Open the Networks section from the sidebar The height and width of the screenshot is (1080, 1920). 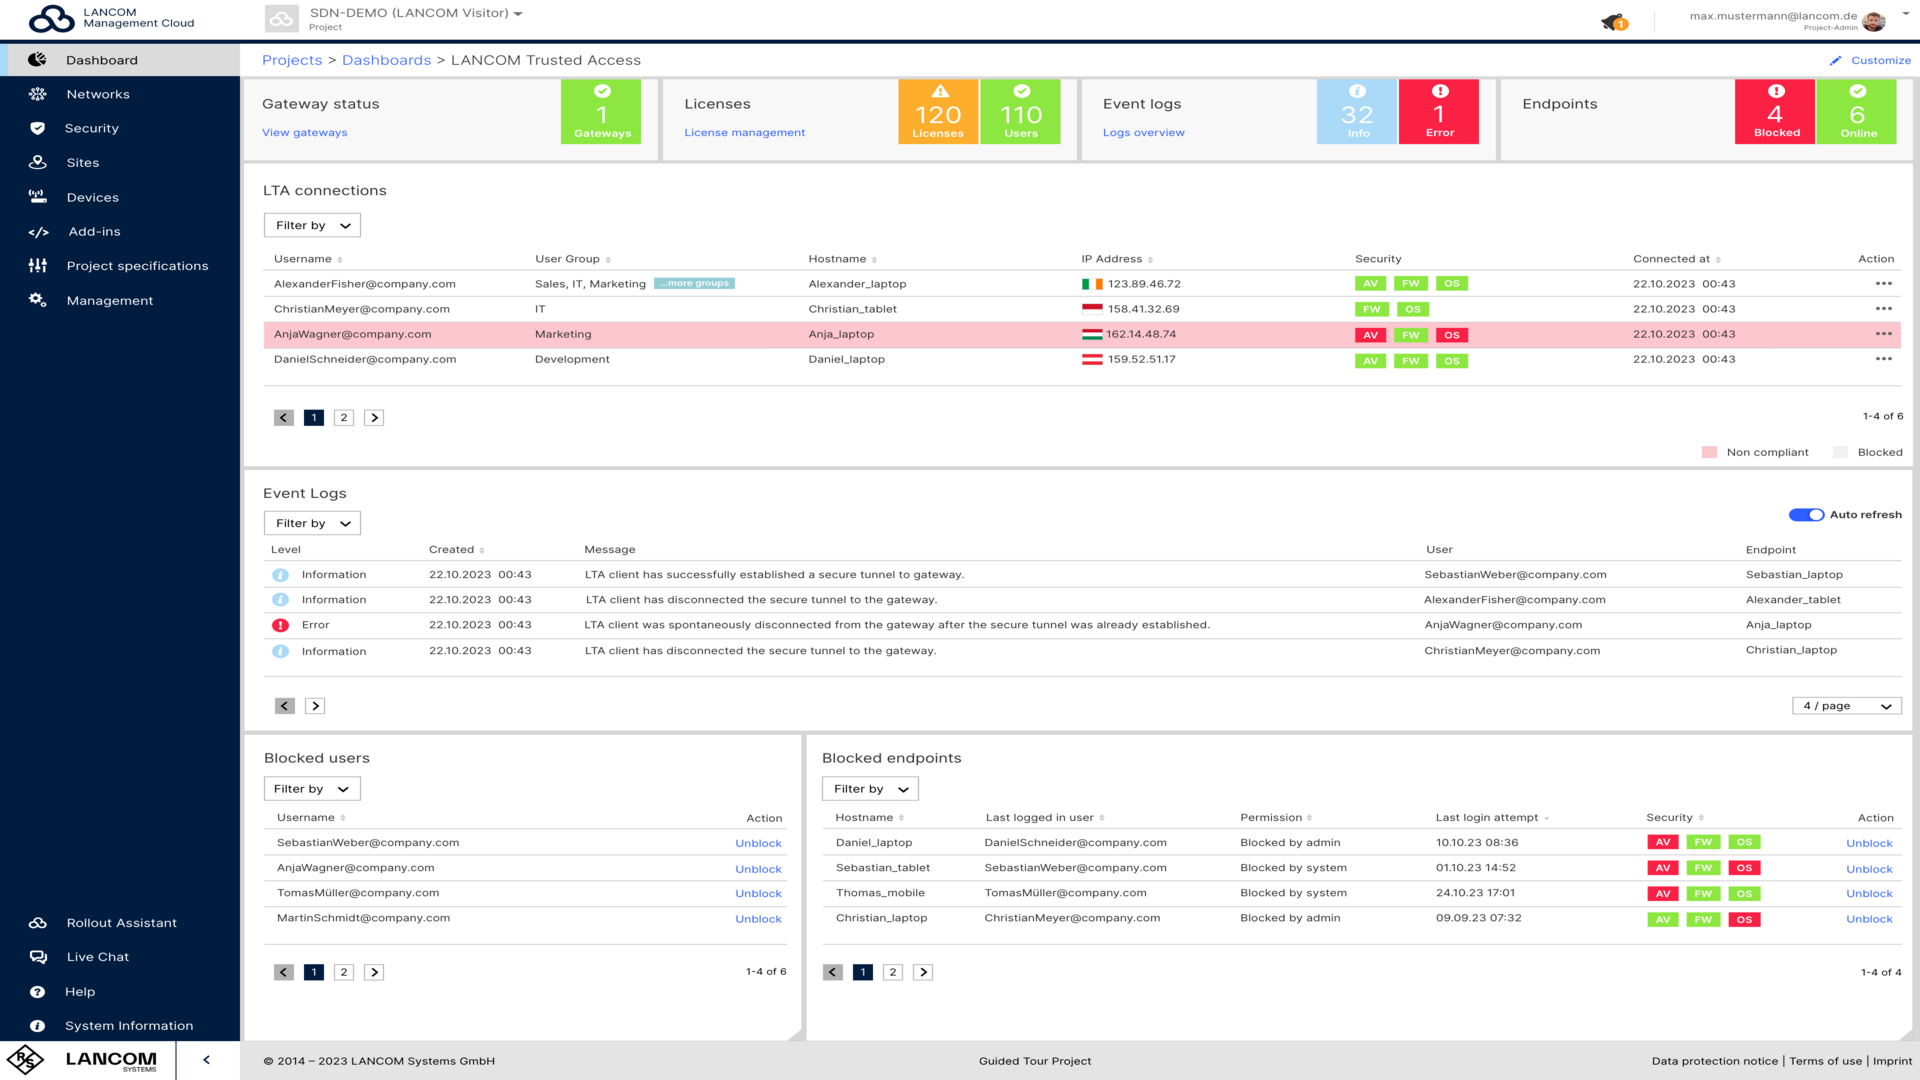[98, 93]
